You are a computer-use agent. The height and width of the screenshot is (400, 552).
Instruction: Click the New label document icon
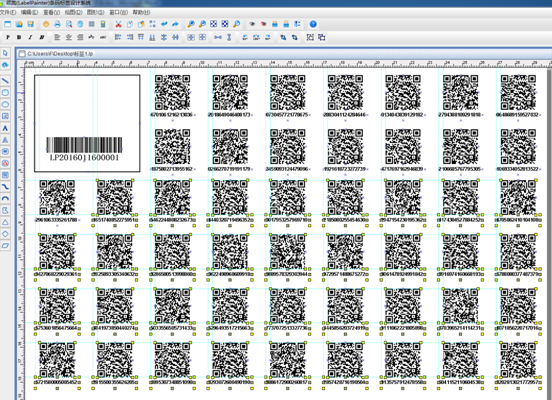pyautogui.click(x=7, y=24)
